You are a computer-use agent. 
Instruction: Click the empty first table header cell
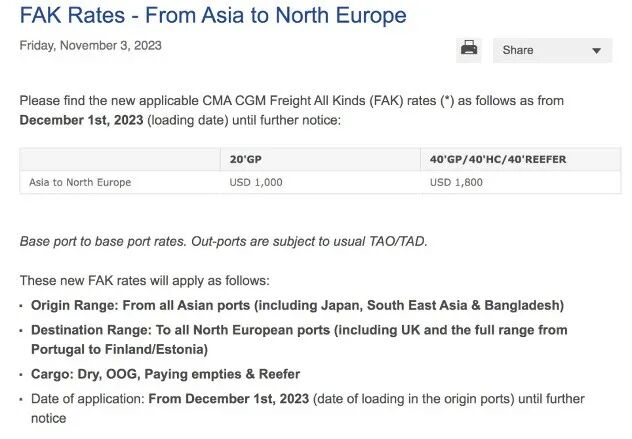pyautogui.click(x=119, y=159)
